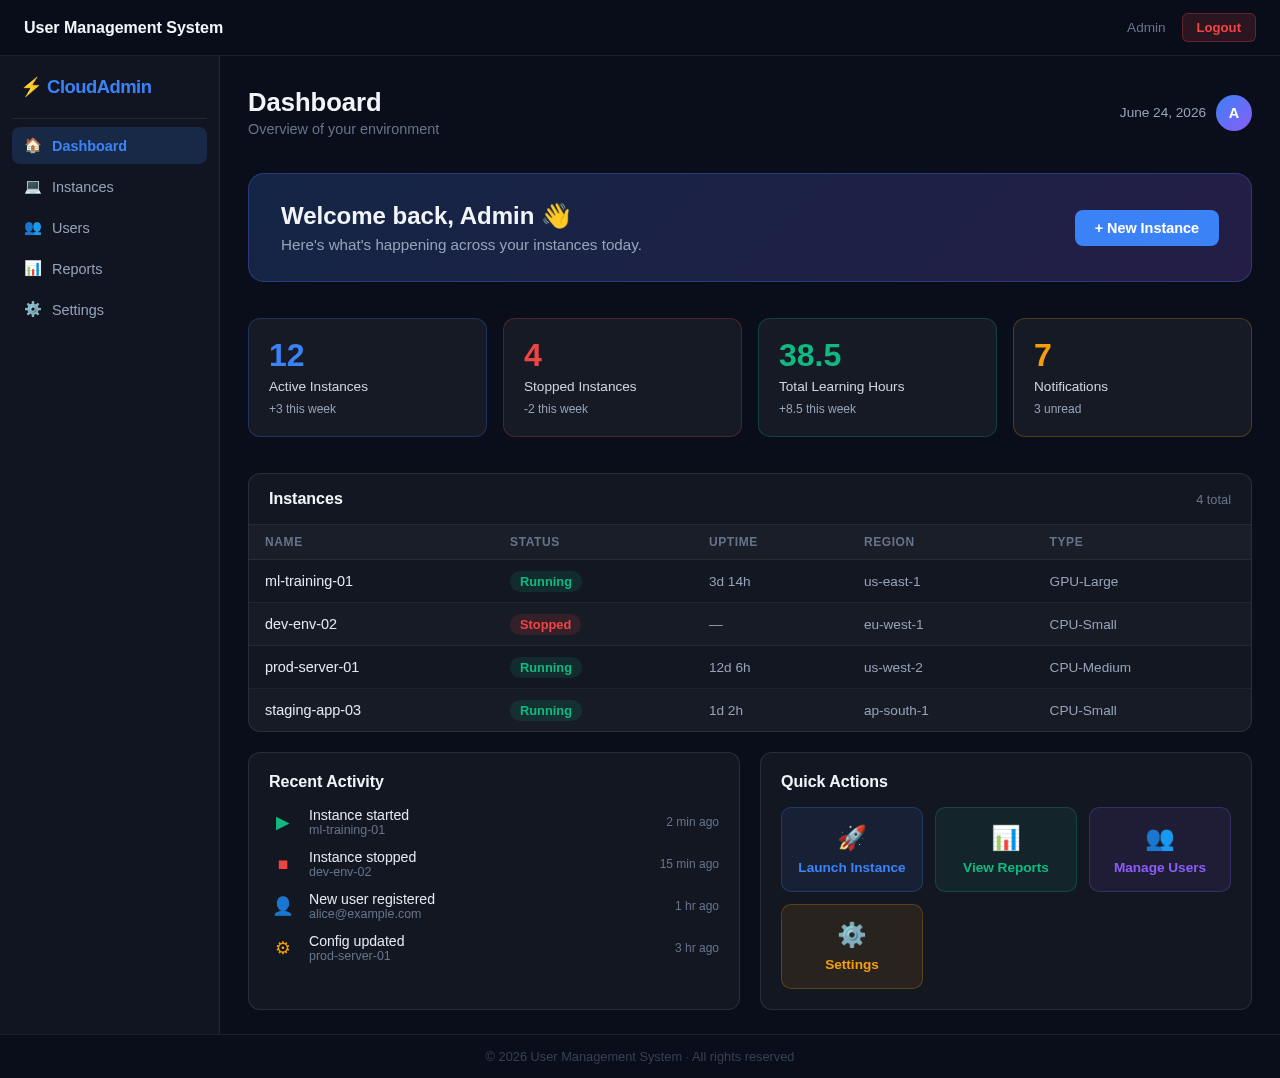
Task: Click the person icon for New user registered
Action: (283, 906)
